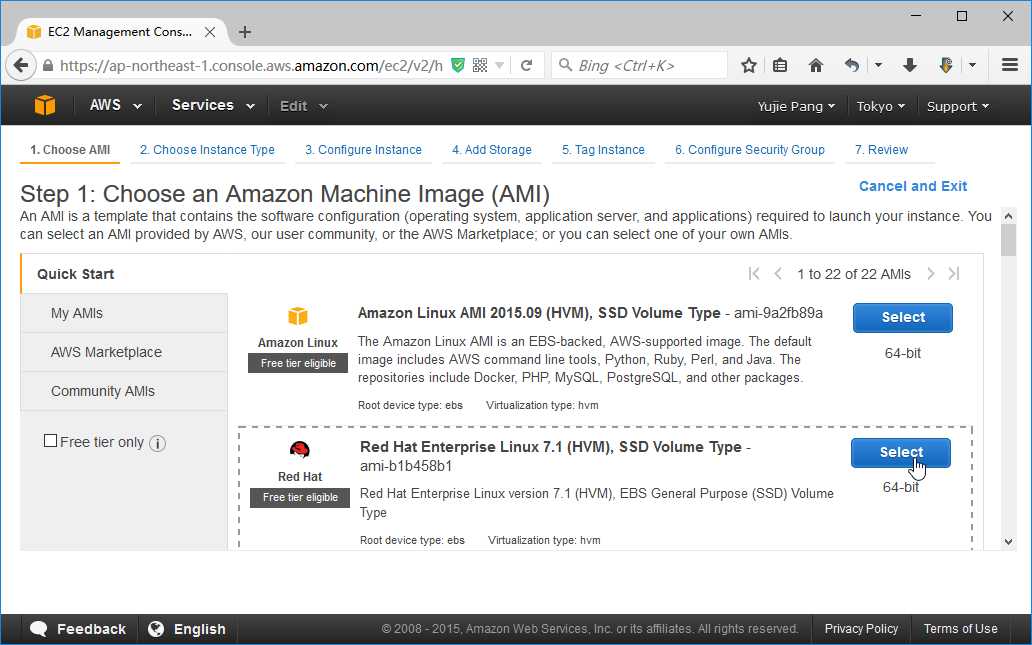1032x645 pixels.
Task: Go to 4. Add Storage step
Action: coord(492,150)
